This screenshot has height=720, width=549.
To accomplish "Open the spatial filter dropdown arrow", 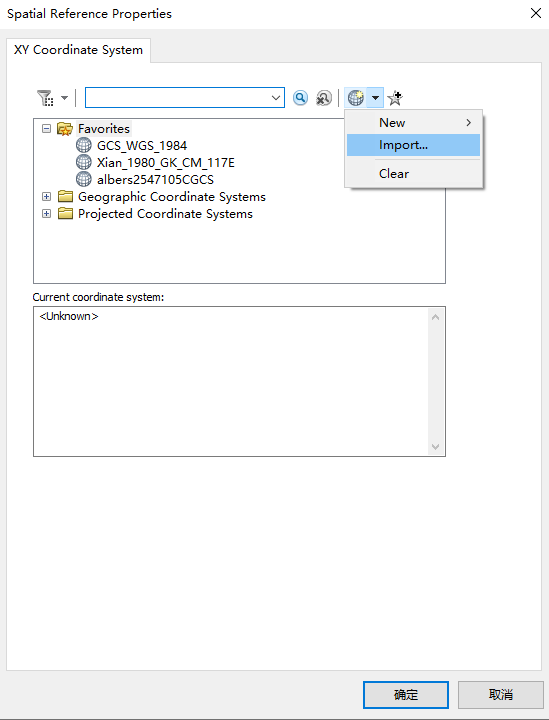I will point(65,98).
